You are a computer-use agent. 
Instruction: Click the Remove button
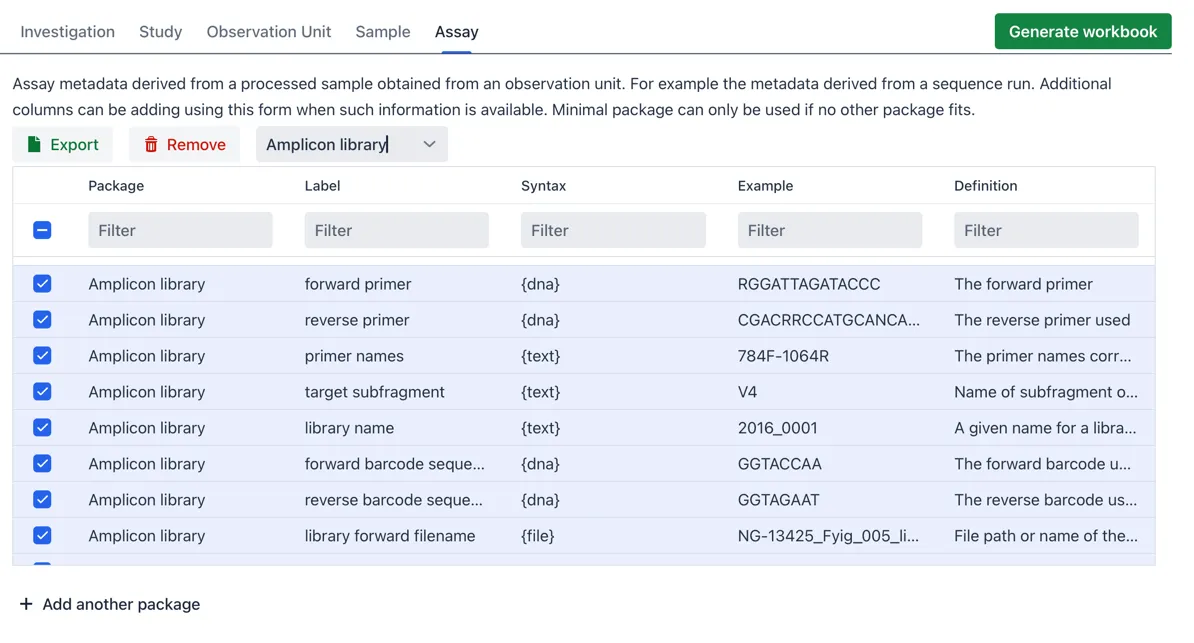point(184,144)
